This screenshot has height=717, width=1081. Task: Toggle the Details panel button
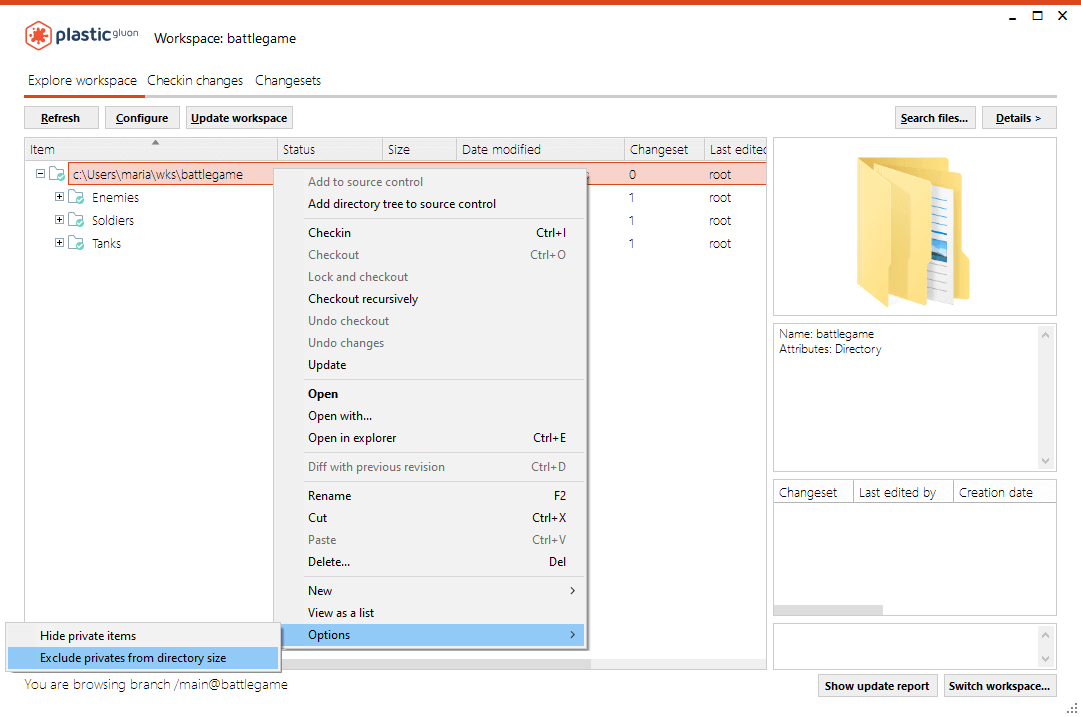click(1019, 118)
